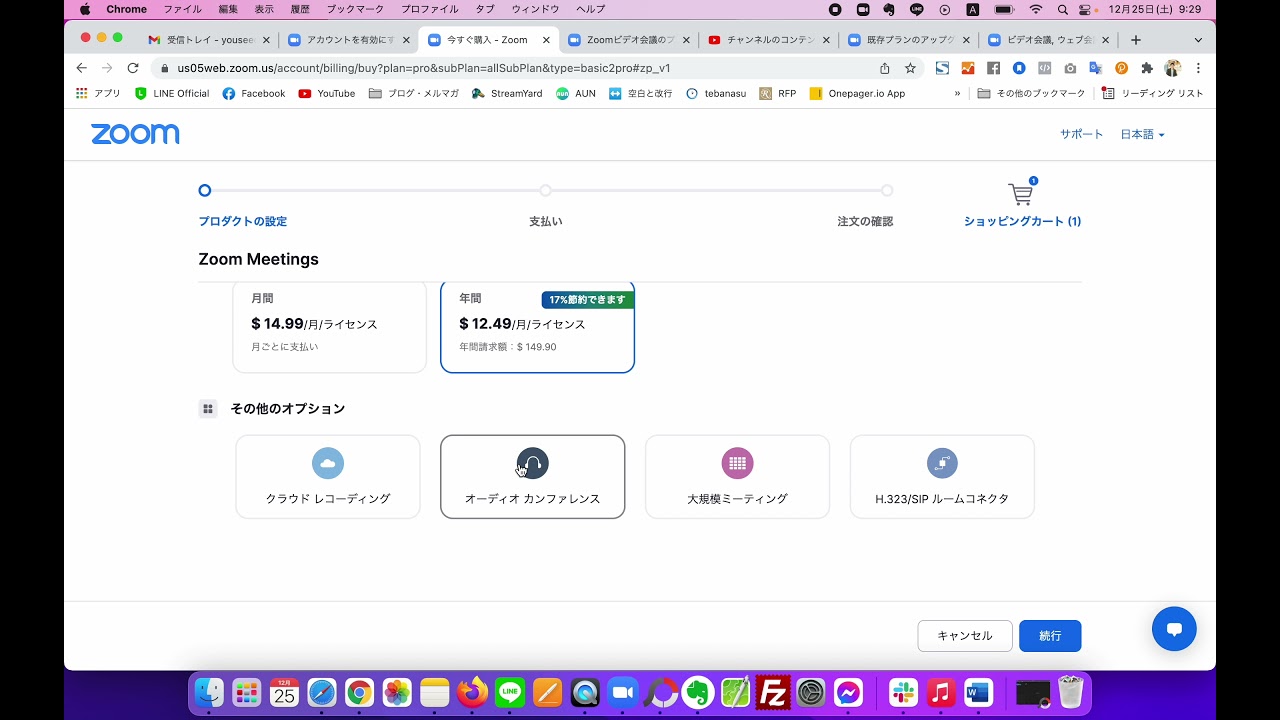This screenshot has width=1280, height=720.
Task: Open FileZilla in the Dock
Action: tap(773, 693)
